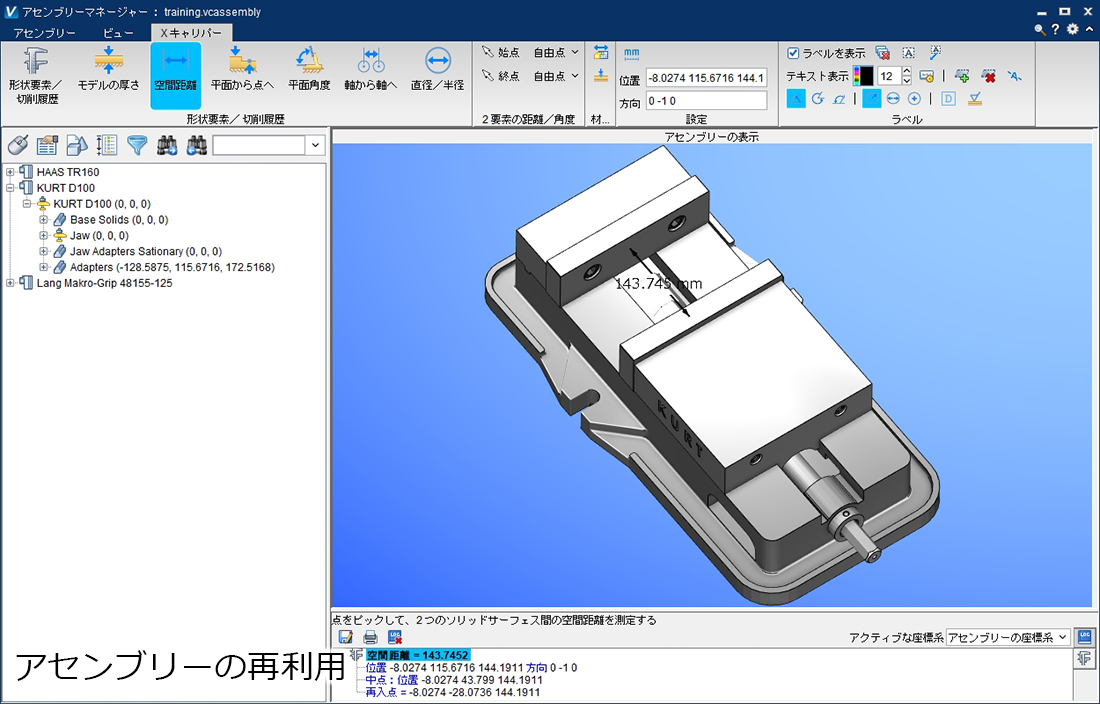Viewport: 1100px width, 704px height.
Task: Activate the 平面角度 tool
Action: [309, 70]
